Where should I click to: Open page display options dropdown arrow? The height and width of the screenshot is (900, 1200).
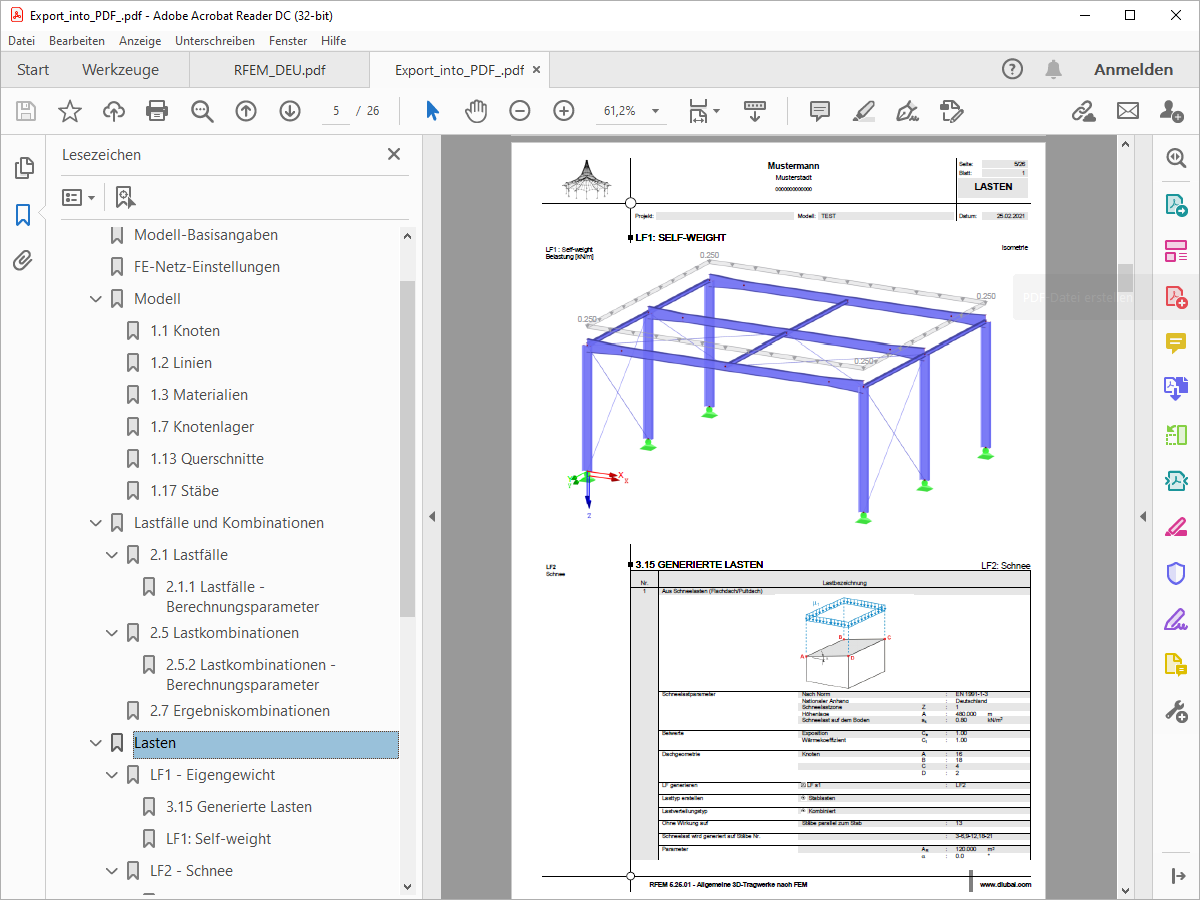(x=717, y=111)
